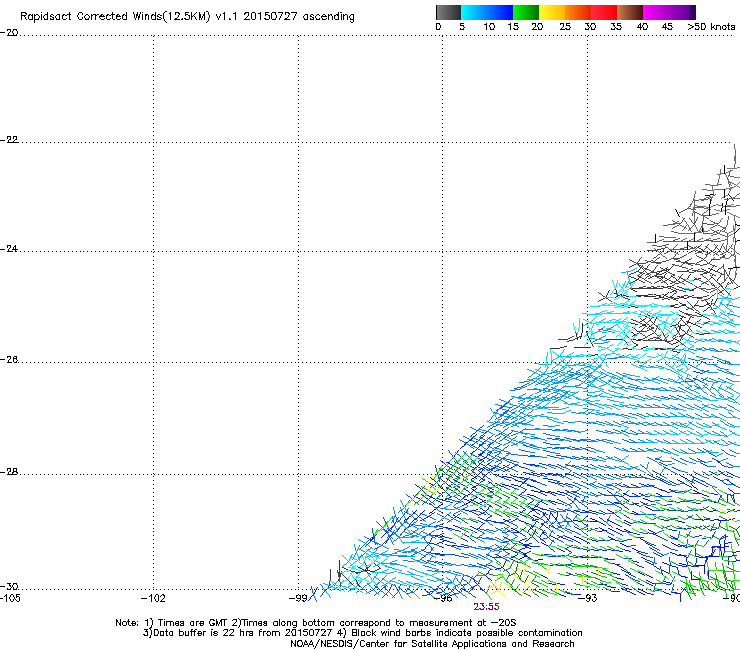Click the '>50 knots' legend label
The image size is (740, 650).
711,27
